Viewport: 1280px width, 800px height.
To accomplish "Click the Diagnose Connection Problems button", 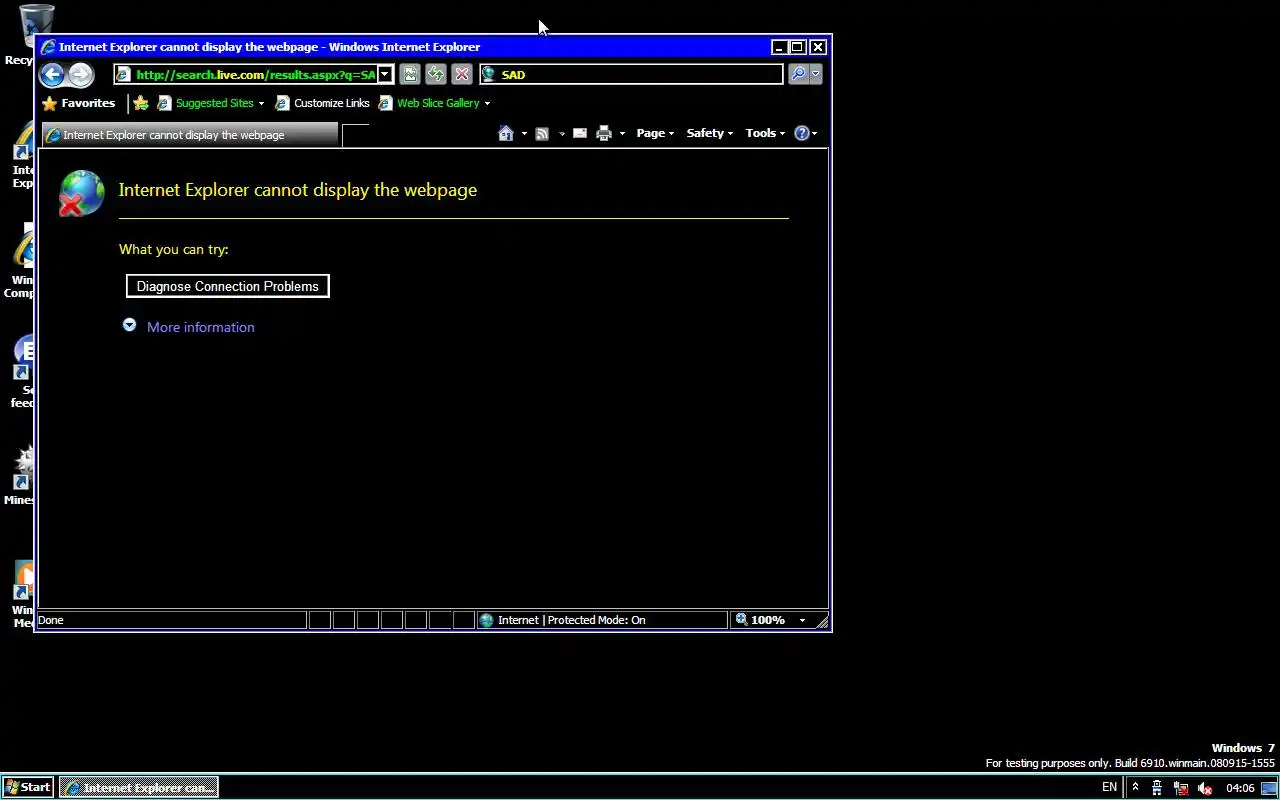I will point(227,286).
